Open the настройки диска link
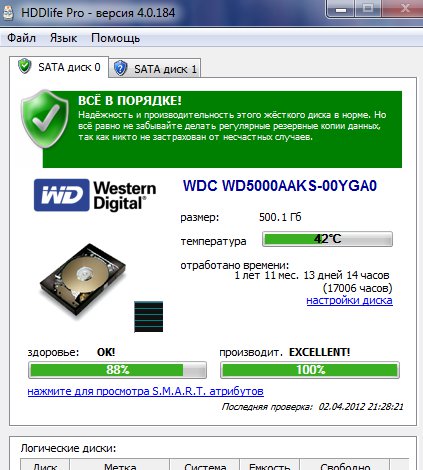The image size is (423, 470). pos(349,301)
